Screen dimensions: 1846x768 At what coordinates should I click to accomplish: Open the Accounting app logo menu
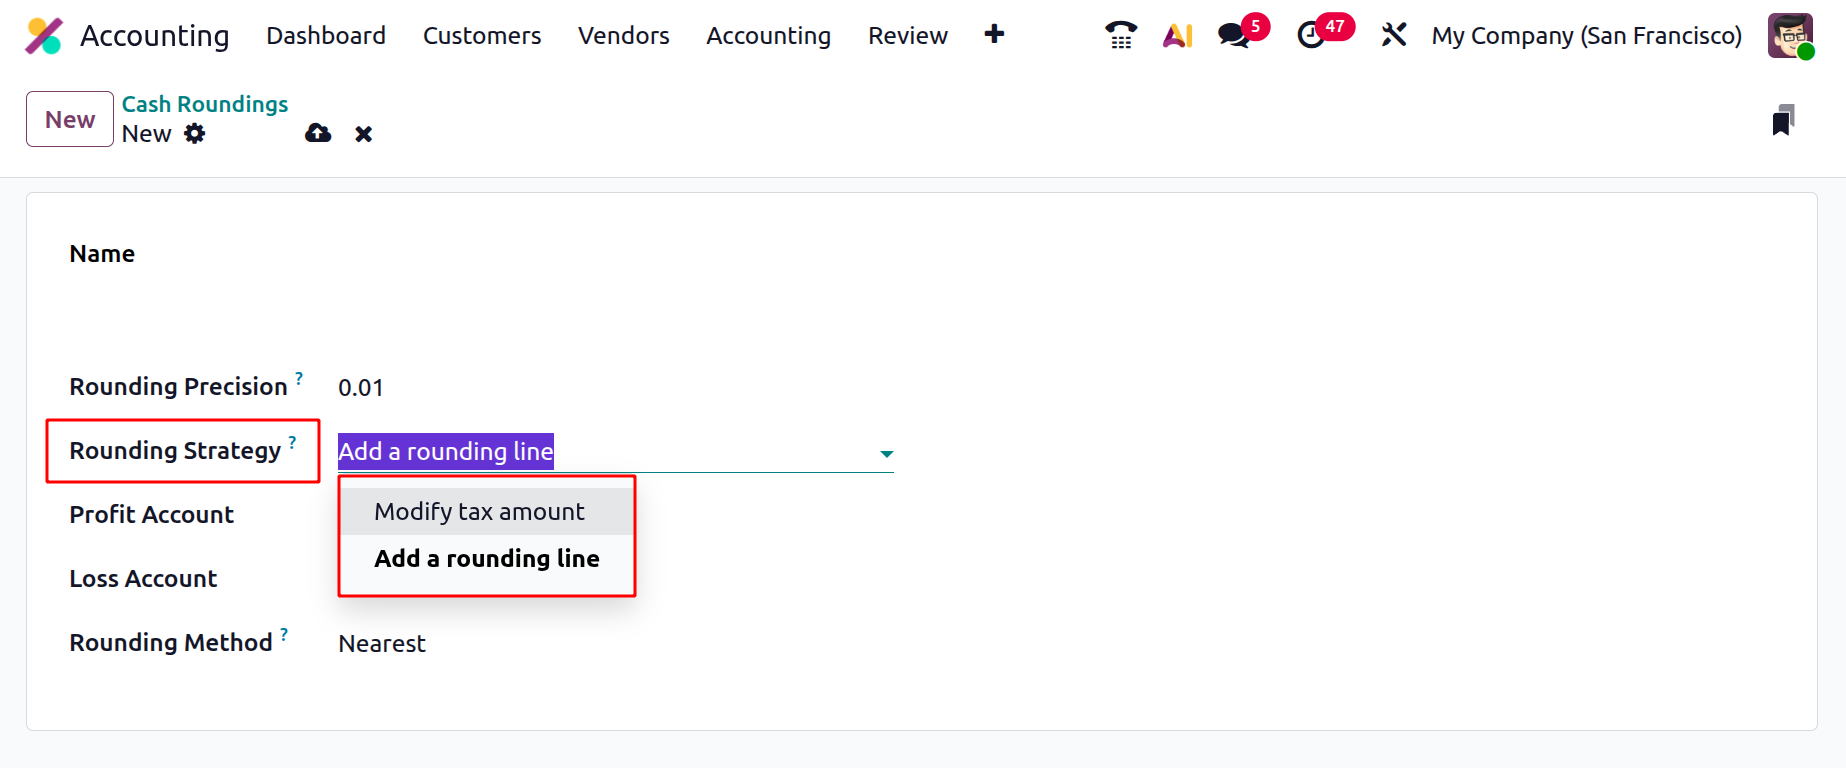coord(44,36)
